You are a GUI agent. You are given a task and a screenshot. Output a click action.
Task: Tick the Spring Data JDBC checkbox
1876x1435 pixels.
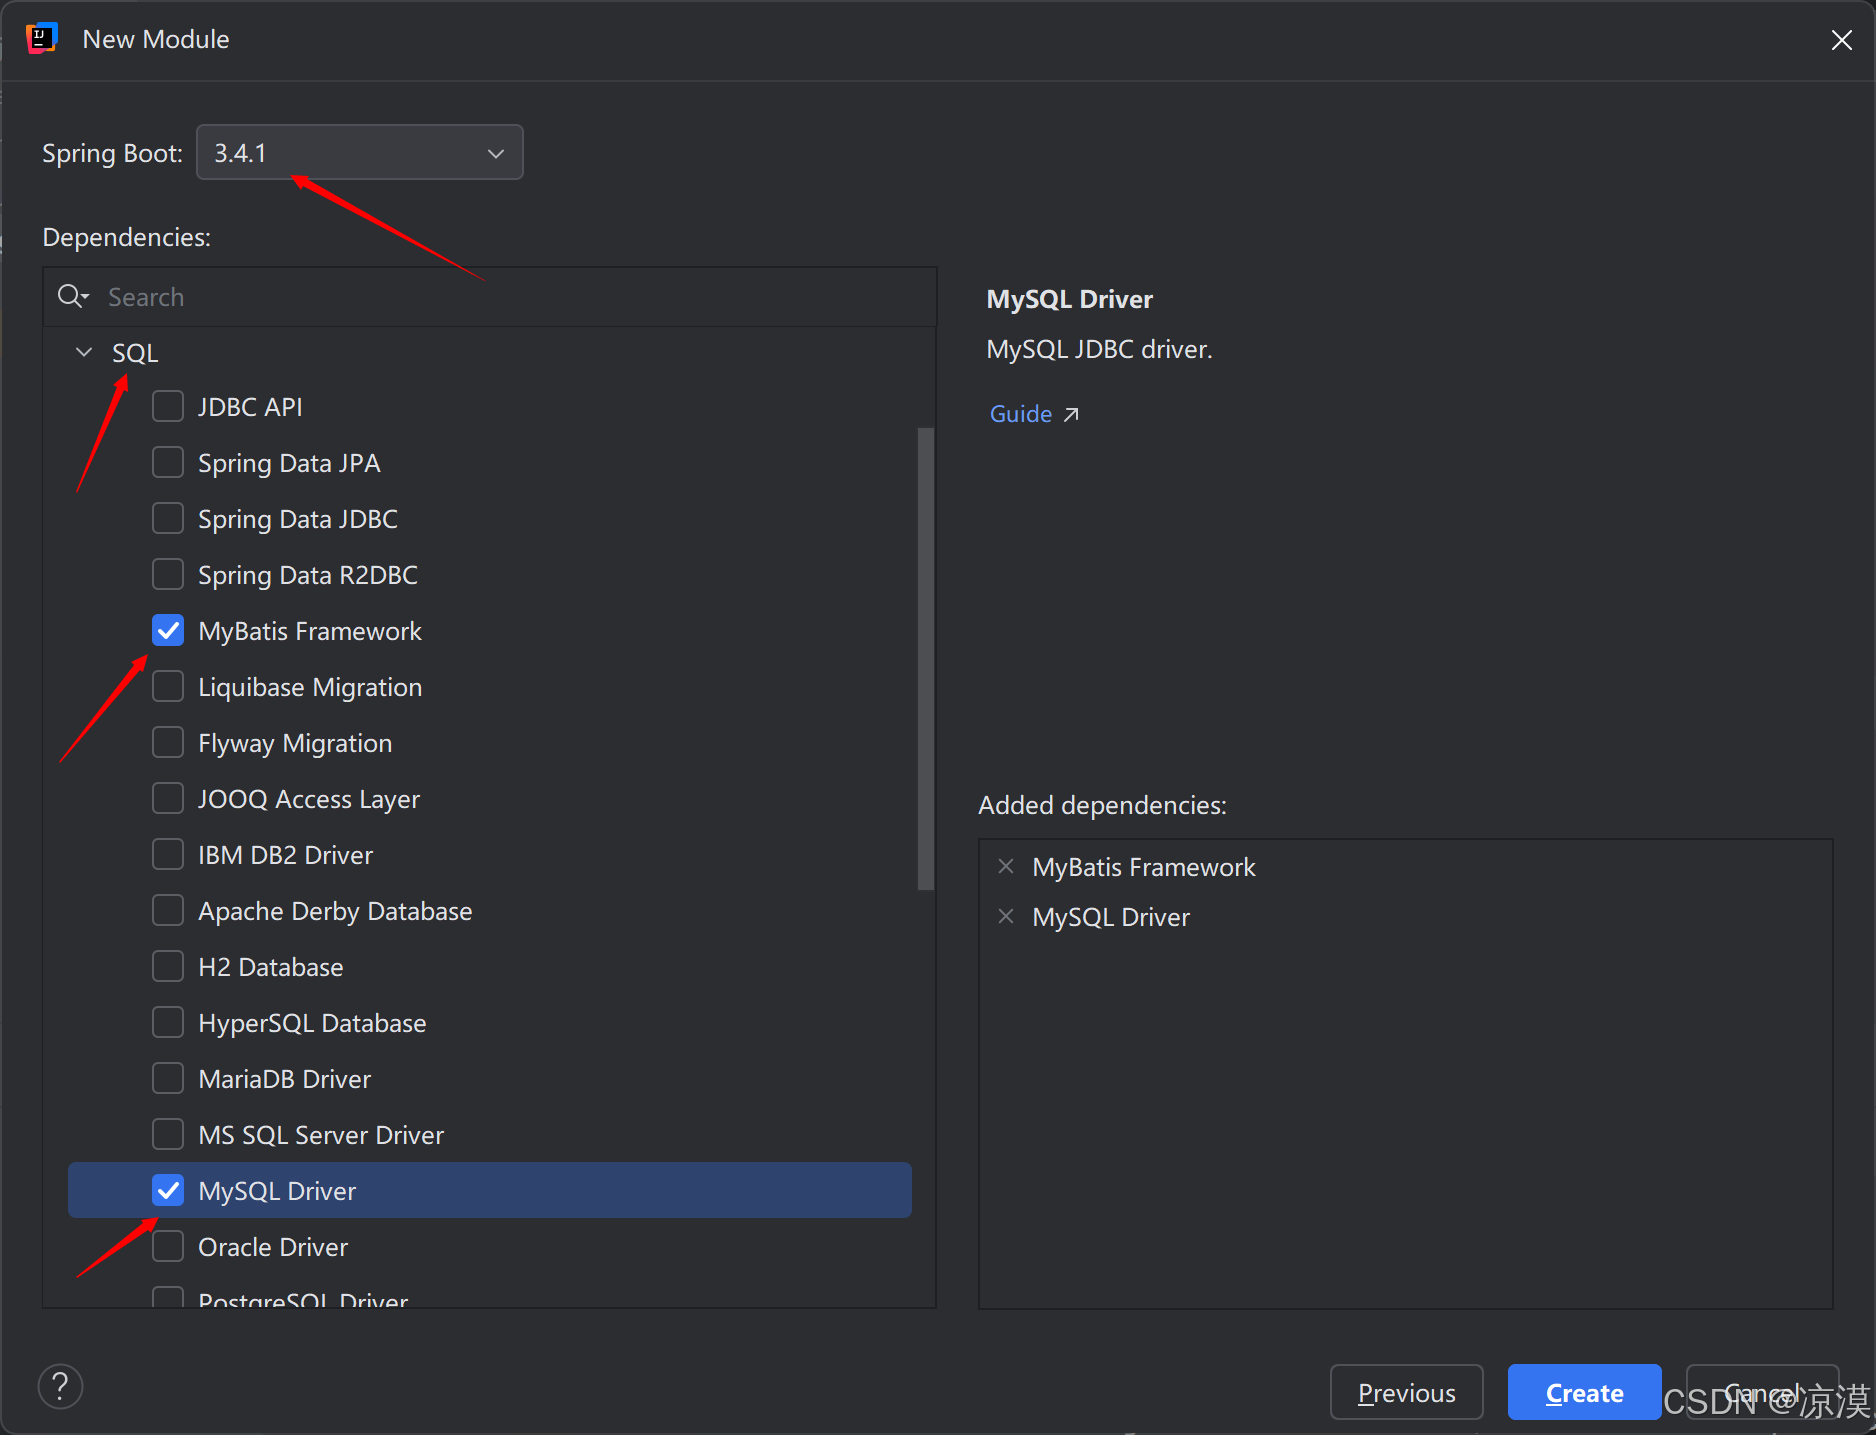click(x=168, y=518)
